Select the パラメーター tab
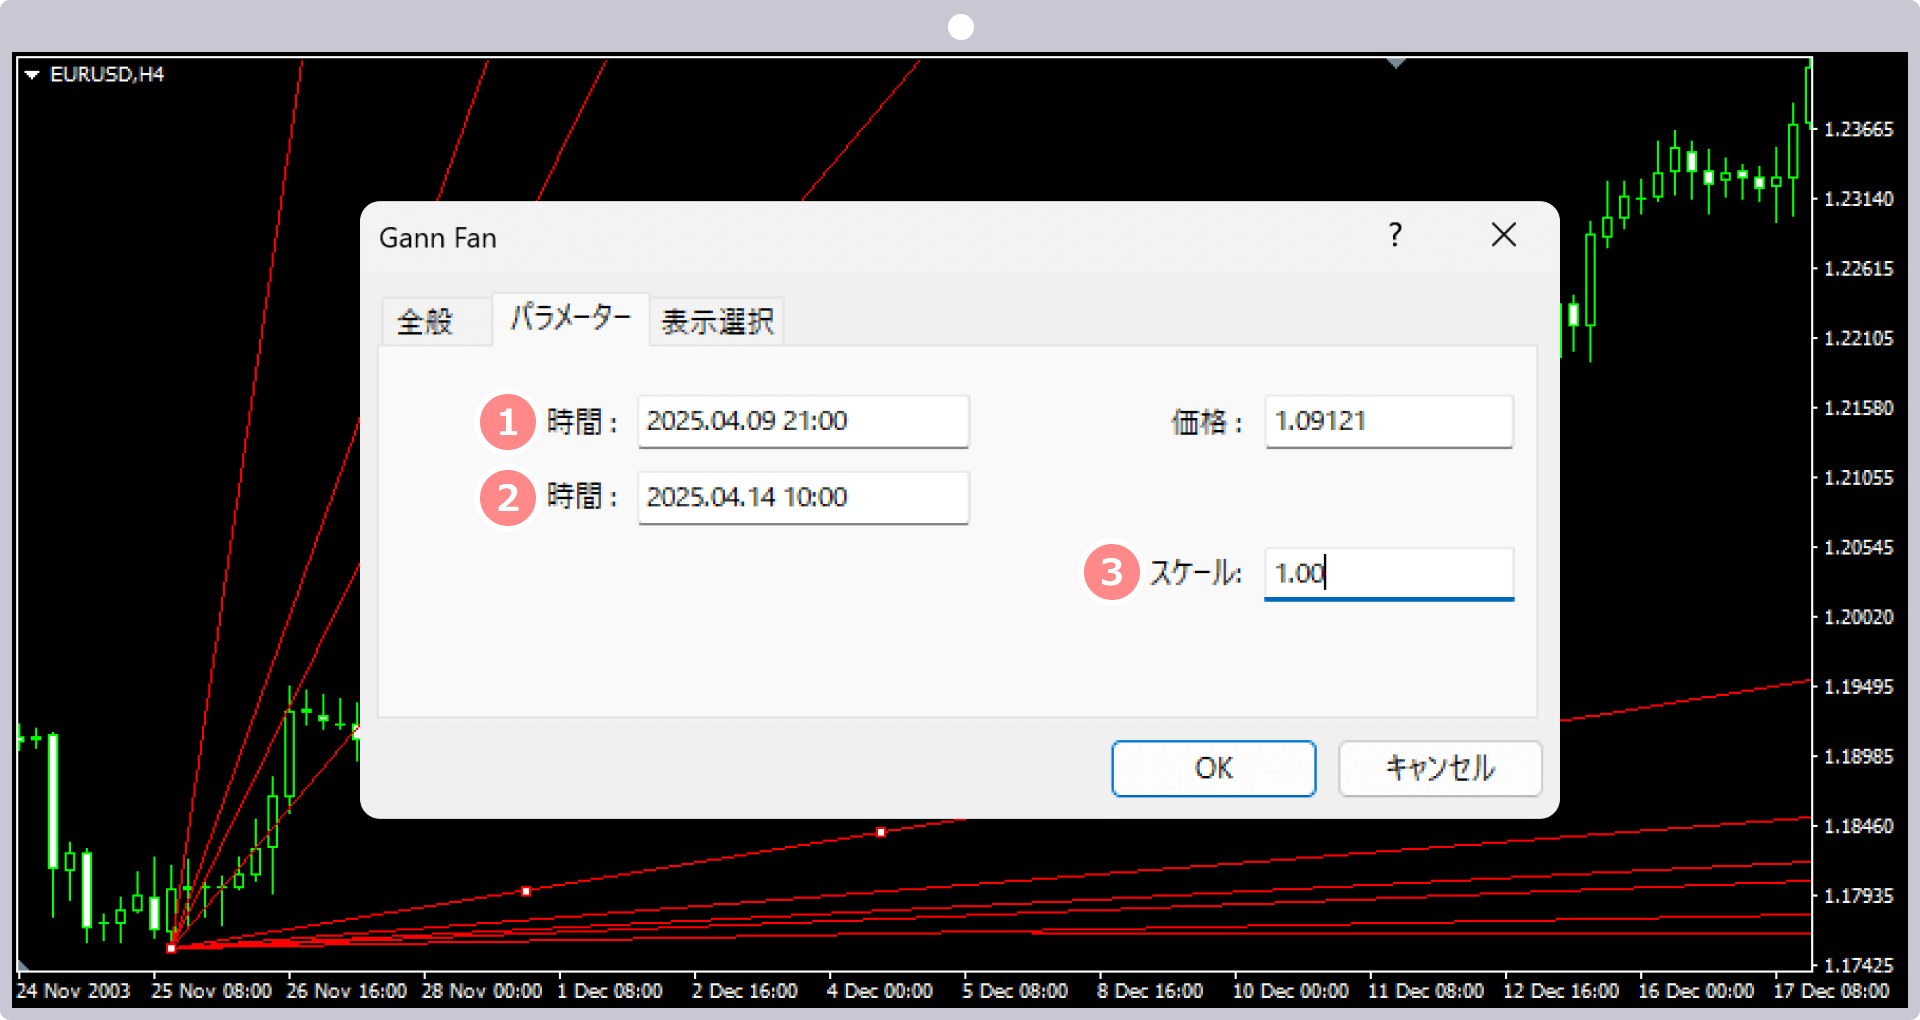 click(x=571, y=319)
